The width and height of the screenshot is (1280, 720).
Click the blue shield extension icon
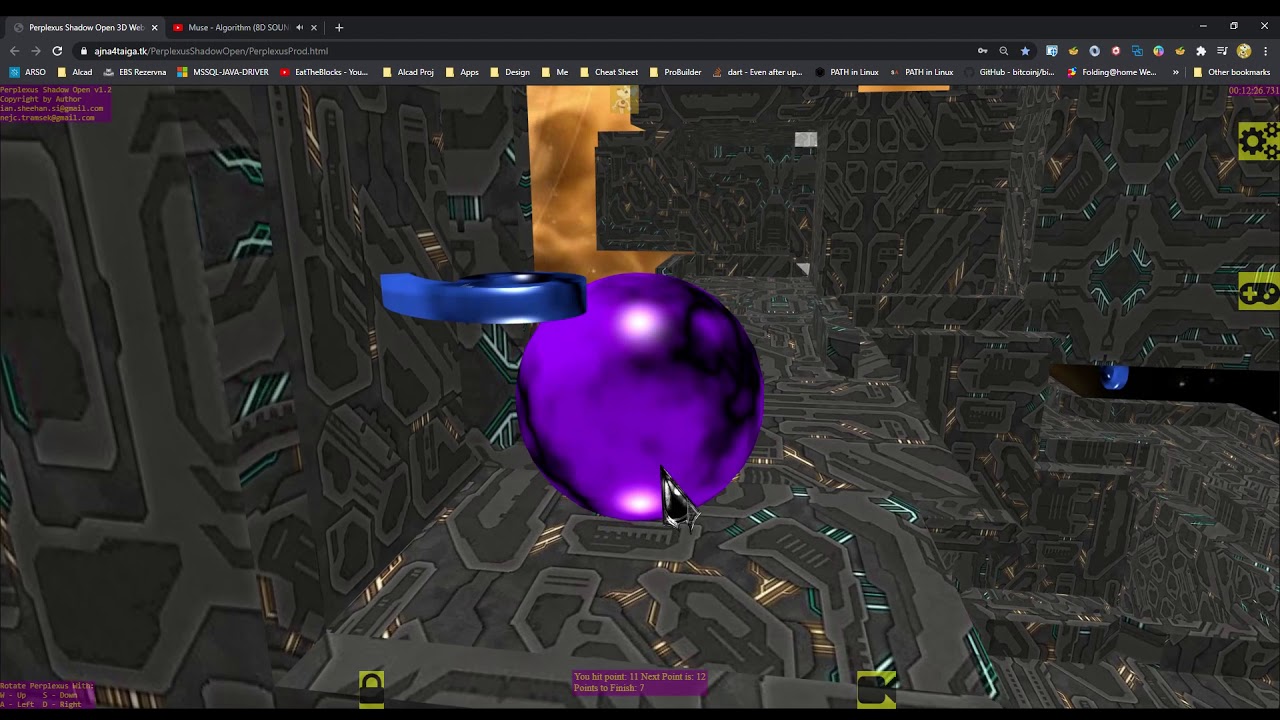click(x=1052, y=51)
